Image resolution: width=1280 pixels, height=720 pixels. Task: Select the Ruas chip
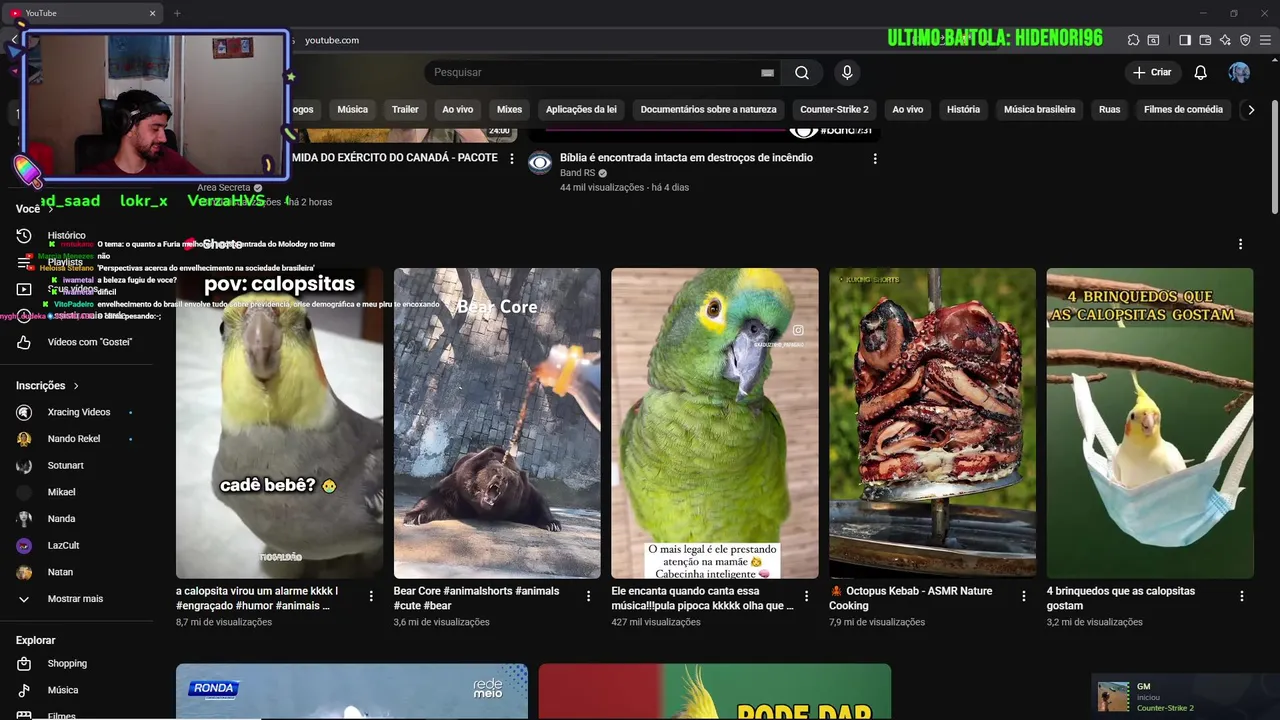(x=1109, y=109)
